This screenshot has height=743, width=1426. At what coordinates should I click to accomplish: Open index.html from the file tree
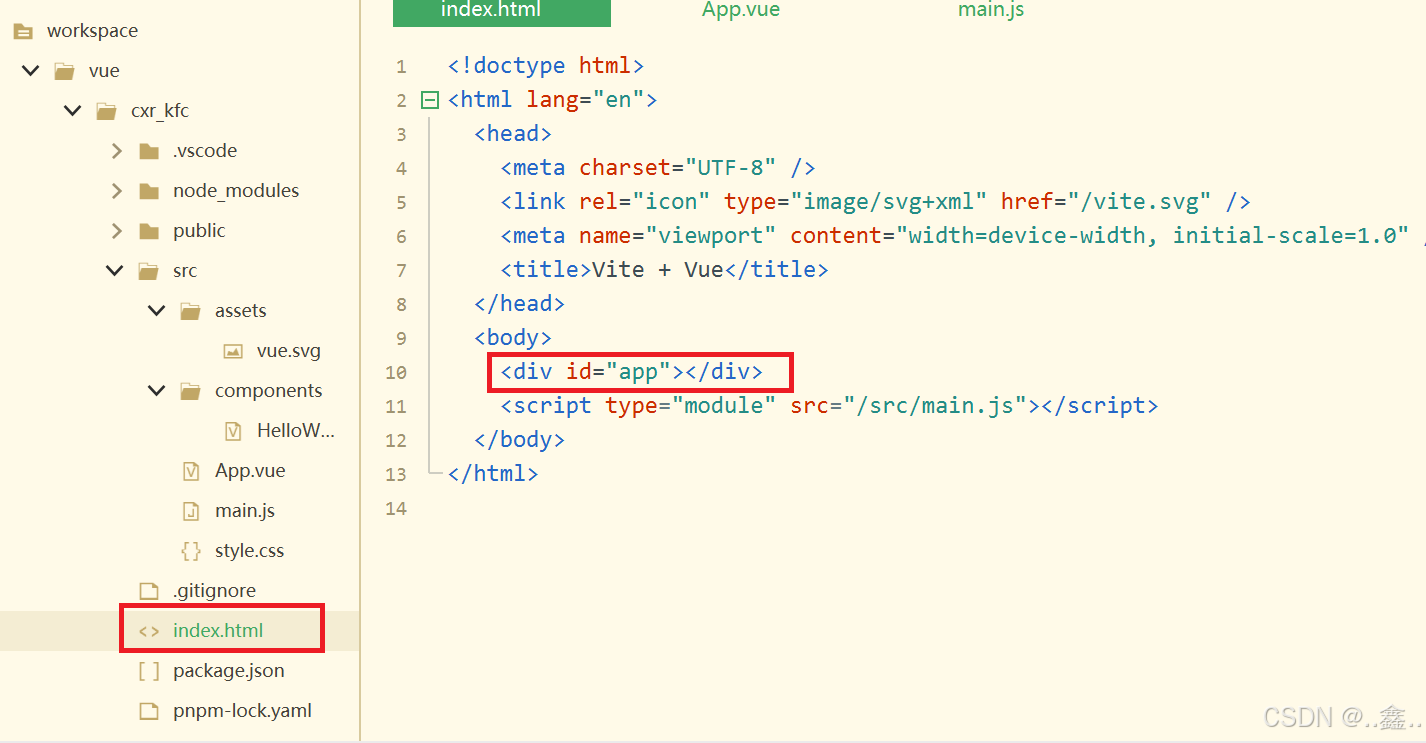click(x=218, y=631)
